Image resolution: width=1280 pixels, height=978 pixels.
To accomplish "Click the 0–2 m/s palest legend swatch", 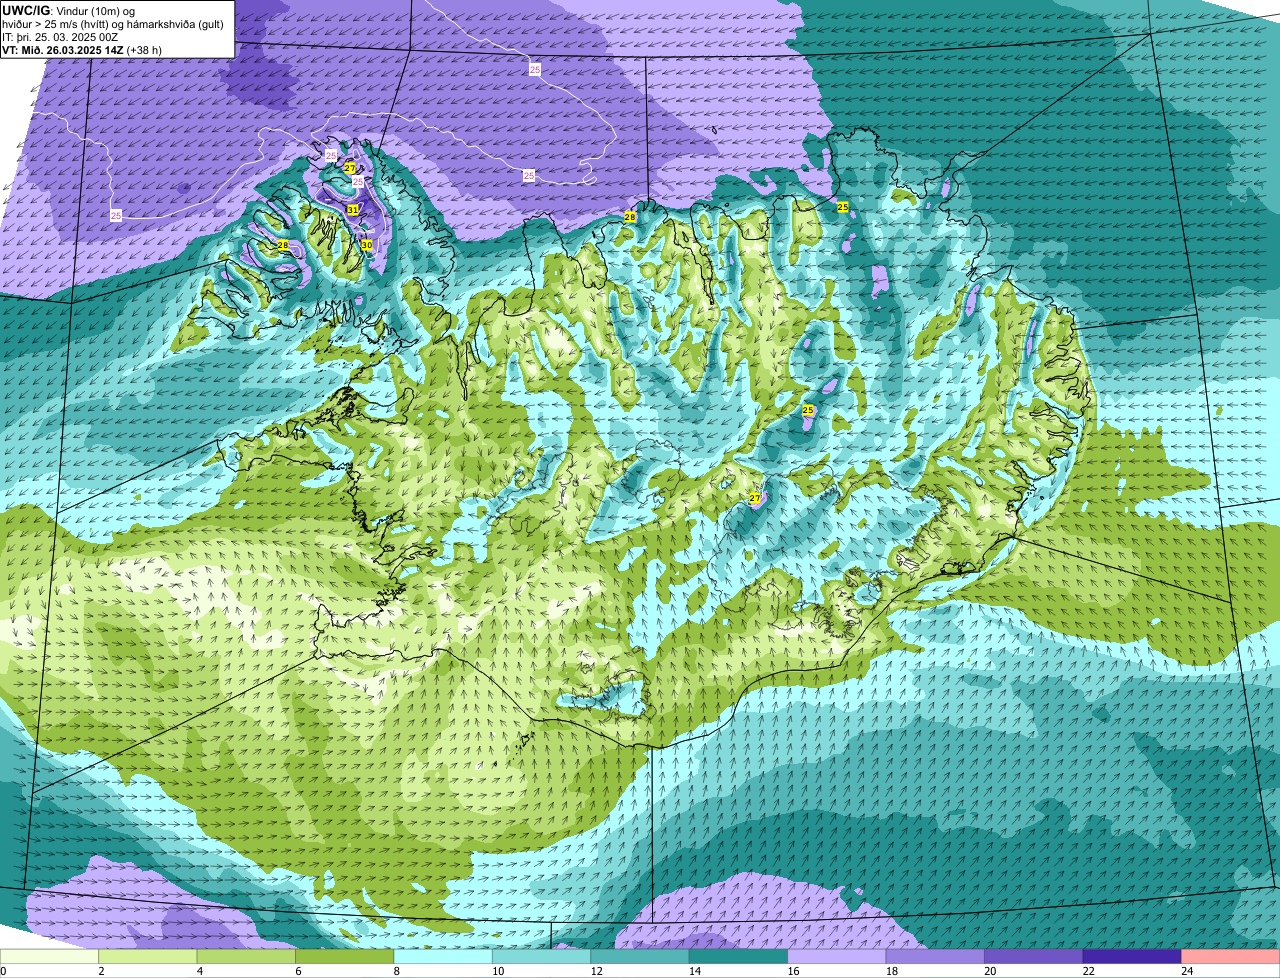I will click(50, 956).
